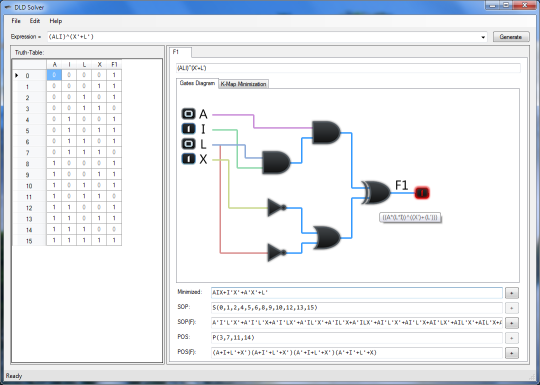This screenshot has height=385, width=540.
Task: Switch to the K-Map Minimization tab
Action: [243, 84]
